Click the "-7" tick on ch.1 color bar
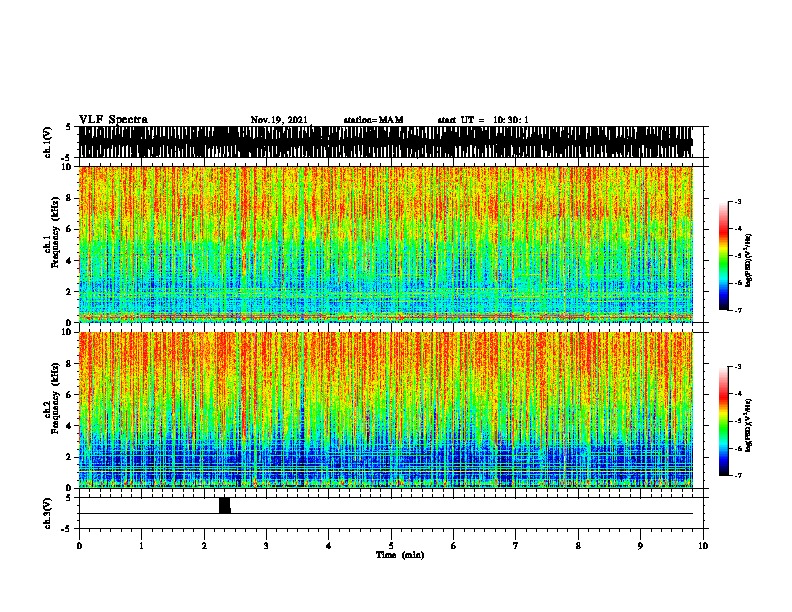 point(737,310)
